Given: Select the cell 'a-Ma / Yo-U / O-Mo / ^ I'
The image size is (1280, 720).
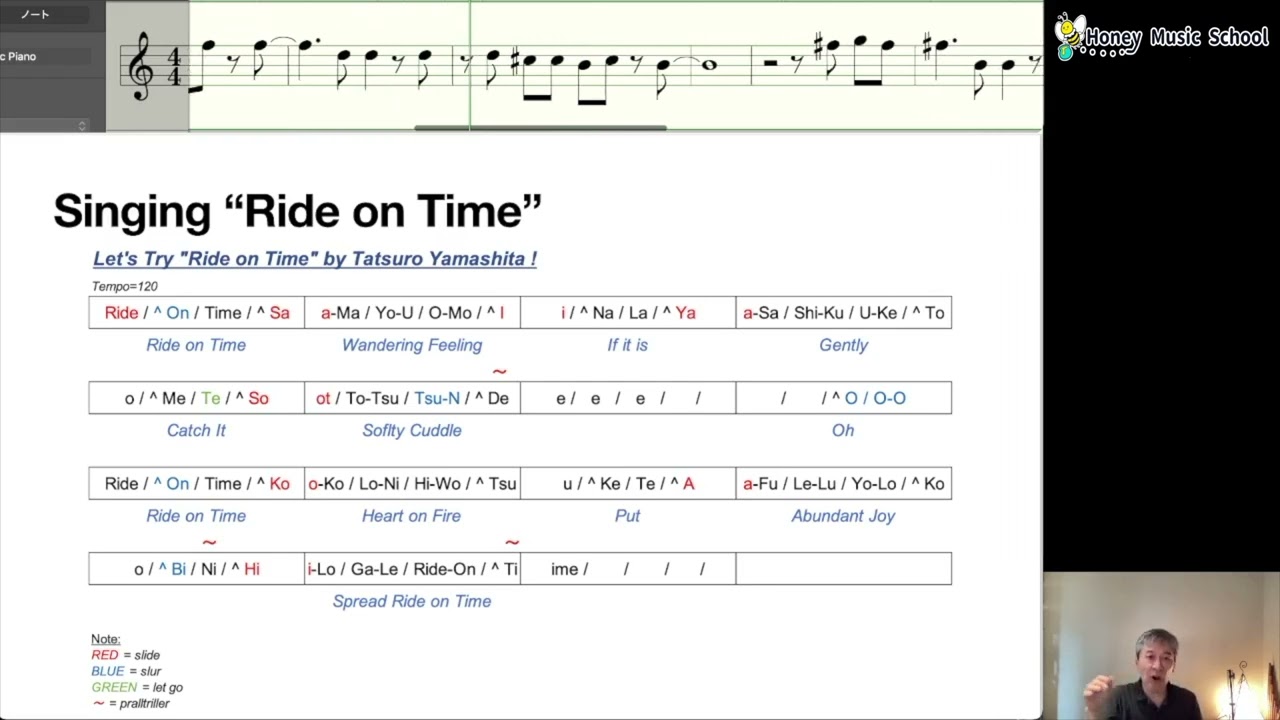Looking at the screenshot, I should [x=412, y=313].
